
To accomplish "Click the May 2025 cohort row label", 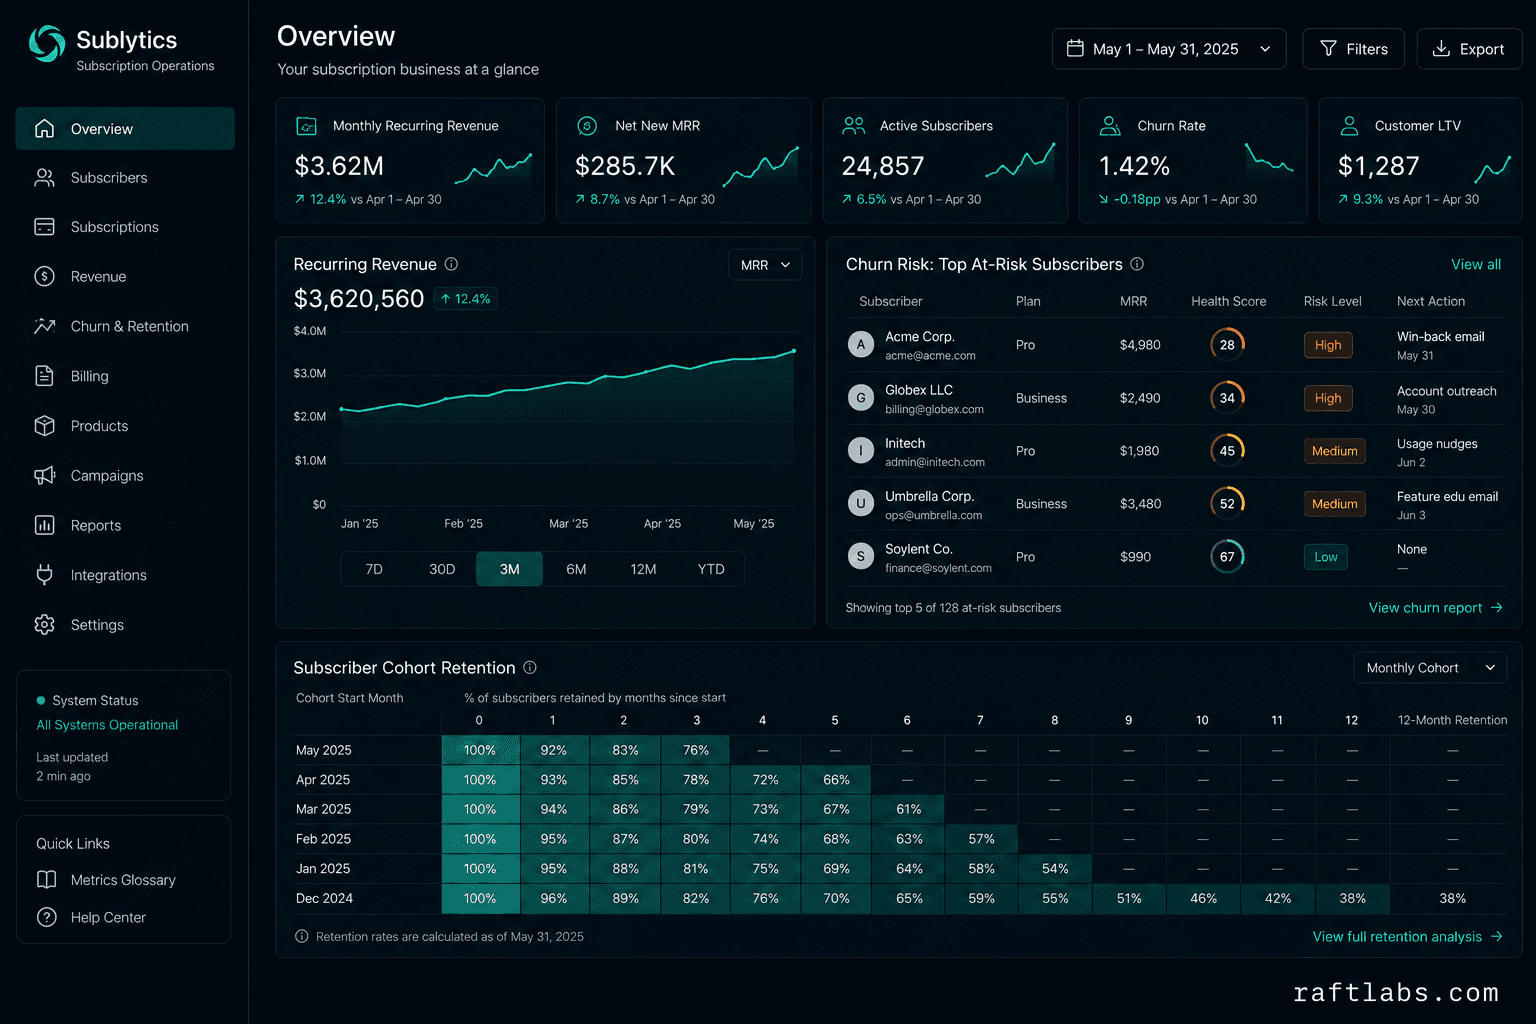I will 323,750.
